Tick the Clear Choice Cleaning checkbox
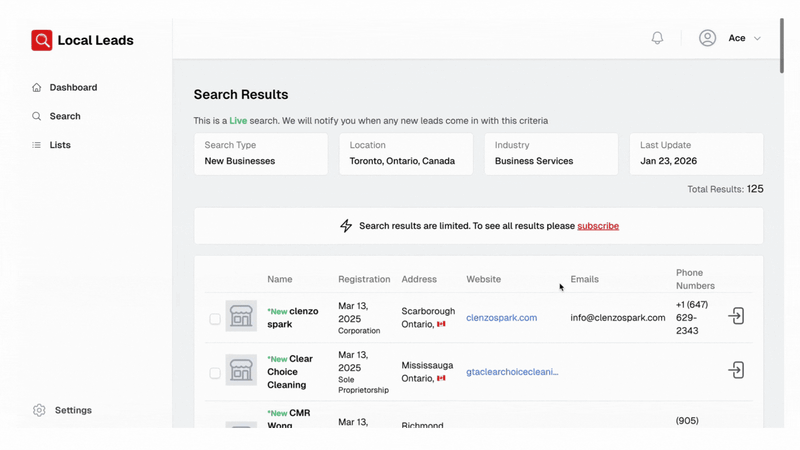Image resolution: width=800 pixels, height=450 pixels. point(215,373)
